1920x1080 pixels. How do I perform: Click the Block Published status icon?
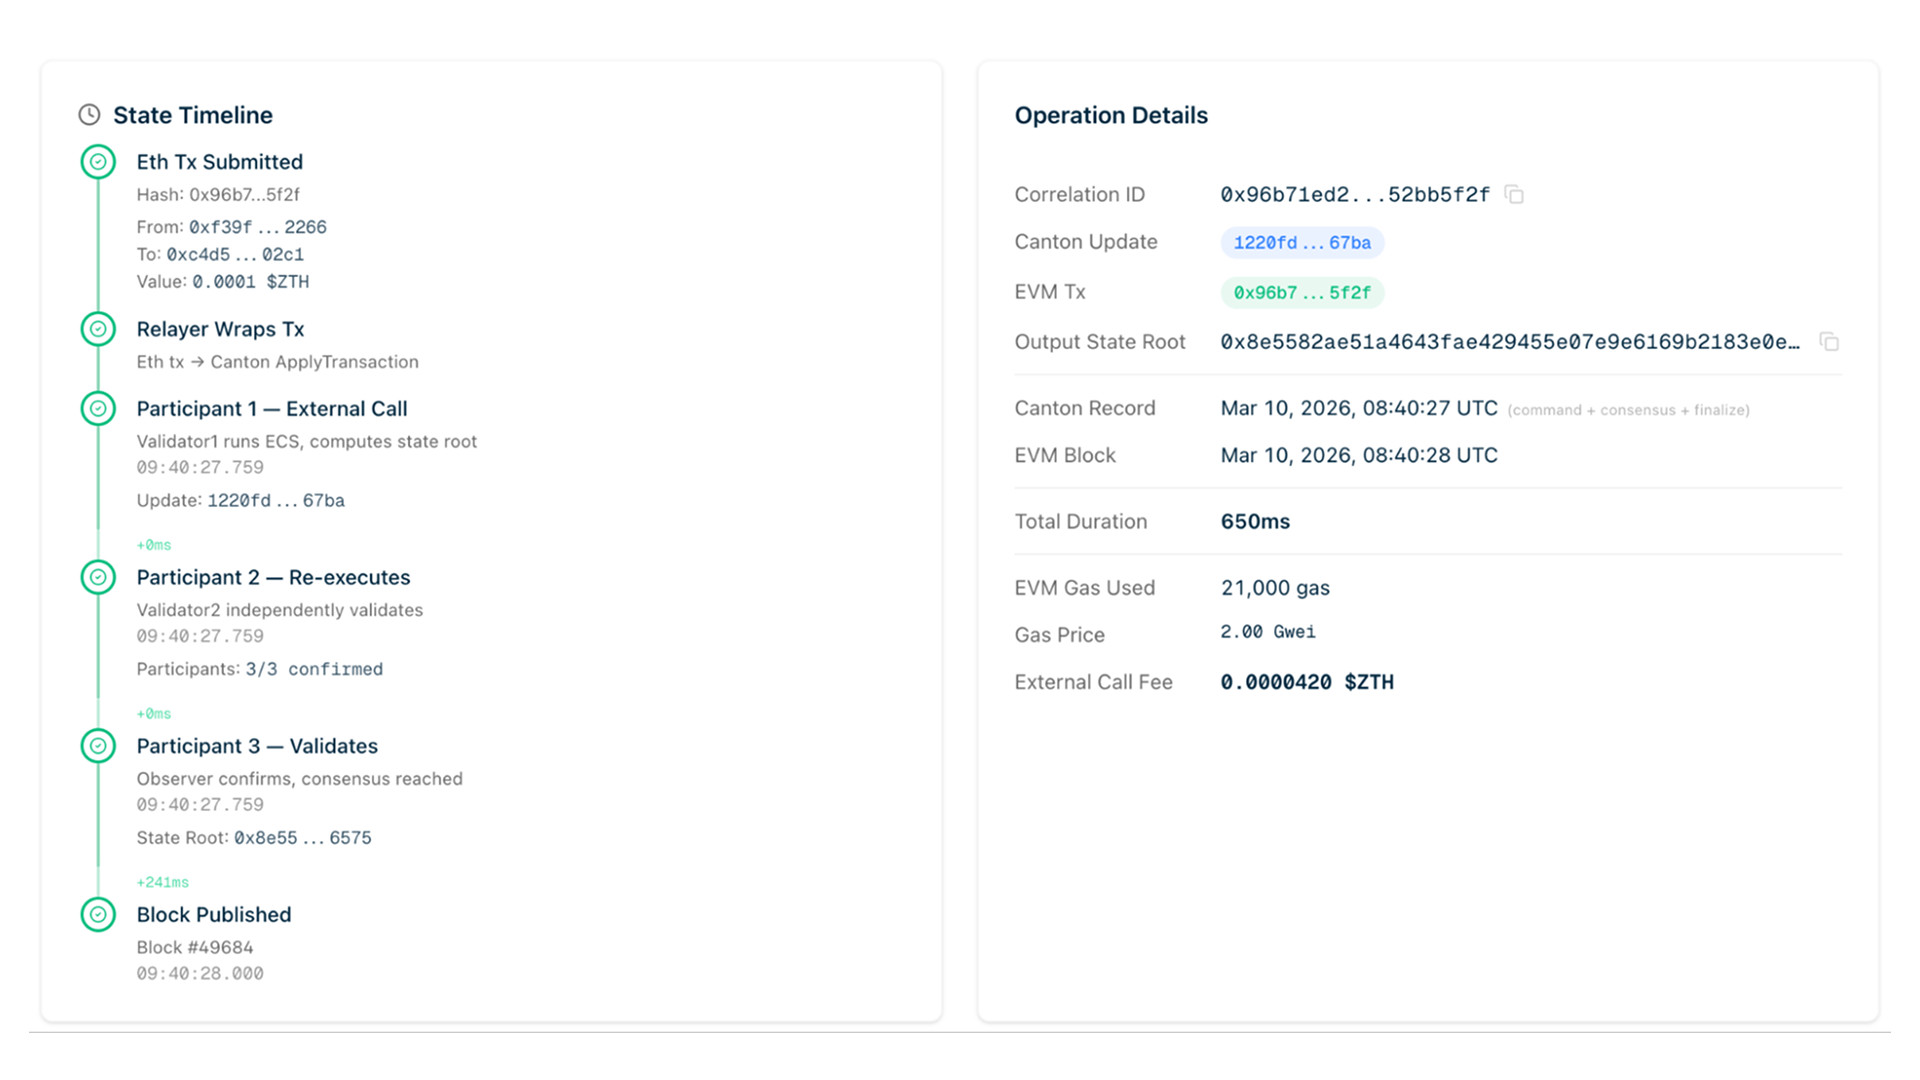[98, 914]
